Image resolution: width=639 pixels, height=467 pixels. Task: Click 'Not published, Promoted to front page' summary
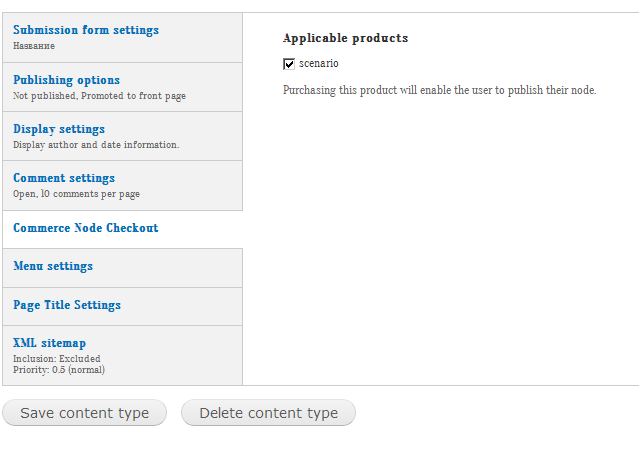(x=99, y=96)
